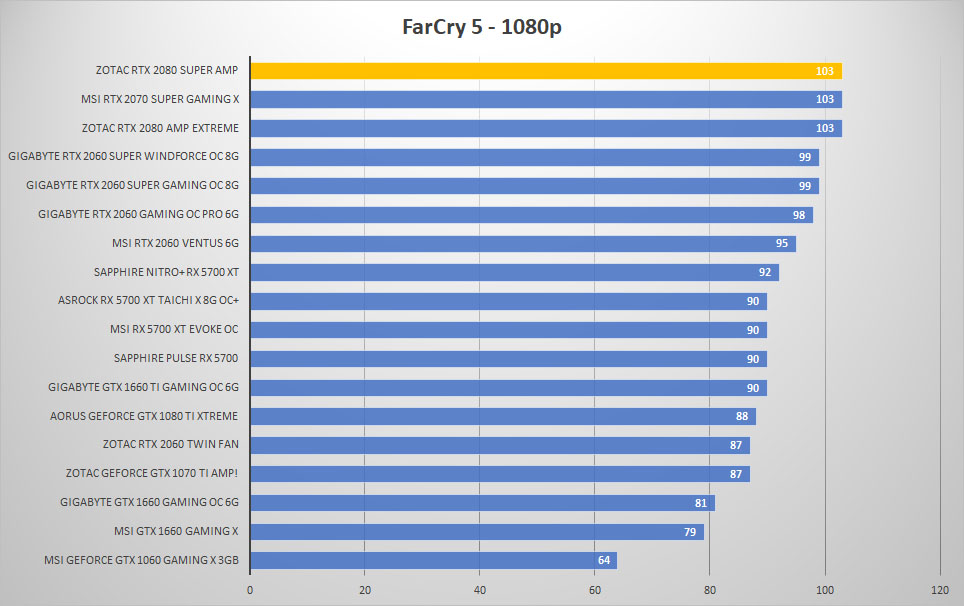Click value 92 on the SAPPHIRE NITRO+ bar
964x606 pixels.
[764, 272]
